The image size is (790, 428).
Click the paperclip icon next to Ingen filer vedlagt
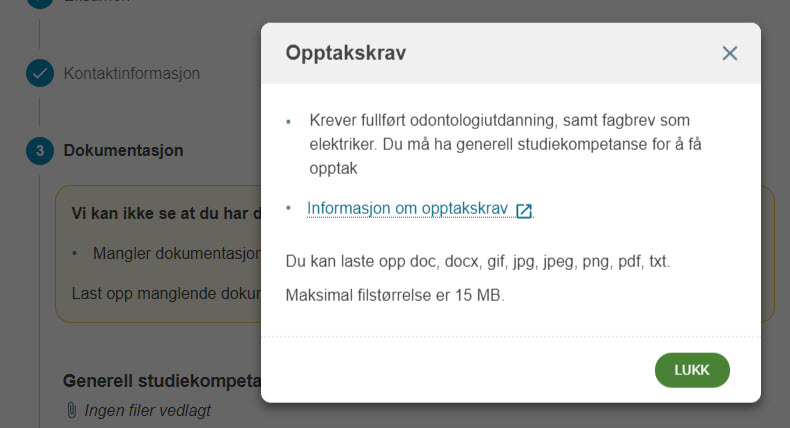coord(72,410)
